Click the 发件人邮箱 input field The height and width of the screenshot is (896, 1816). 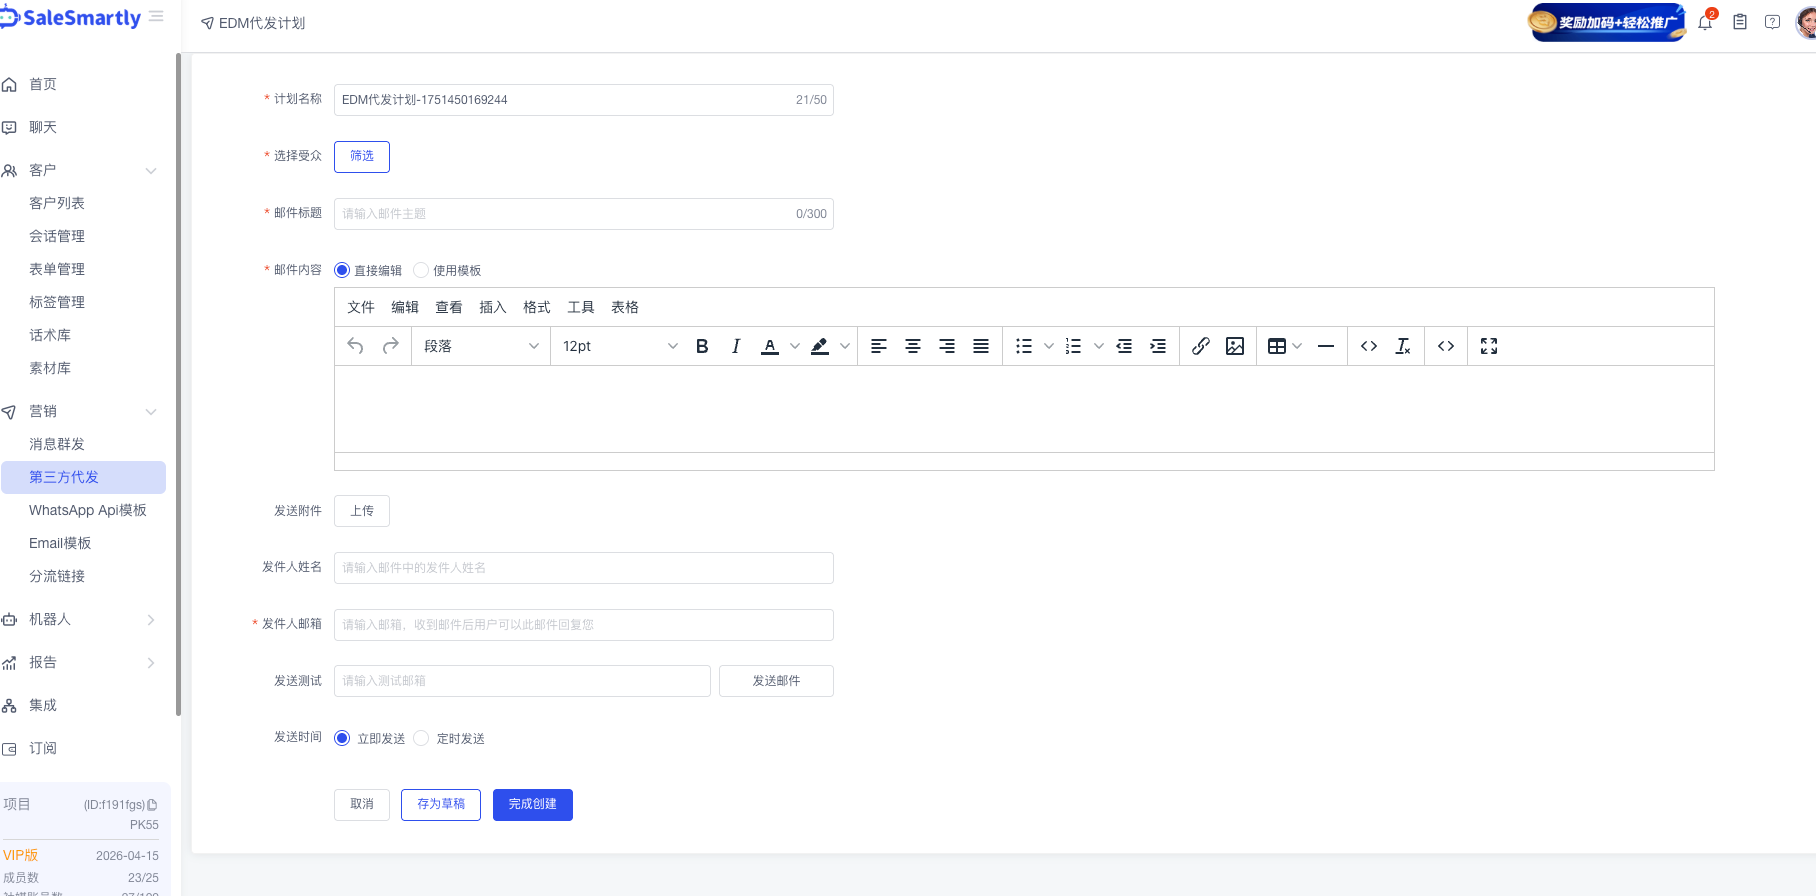click(584, 625)
